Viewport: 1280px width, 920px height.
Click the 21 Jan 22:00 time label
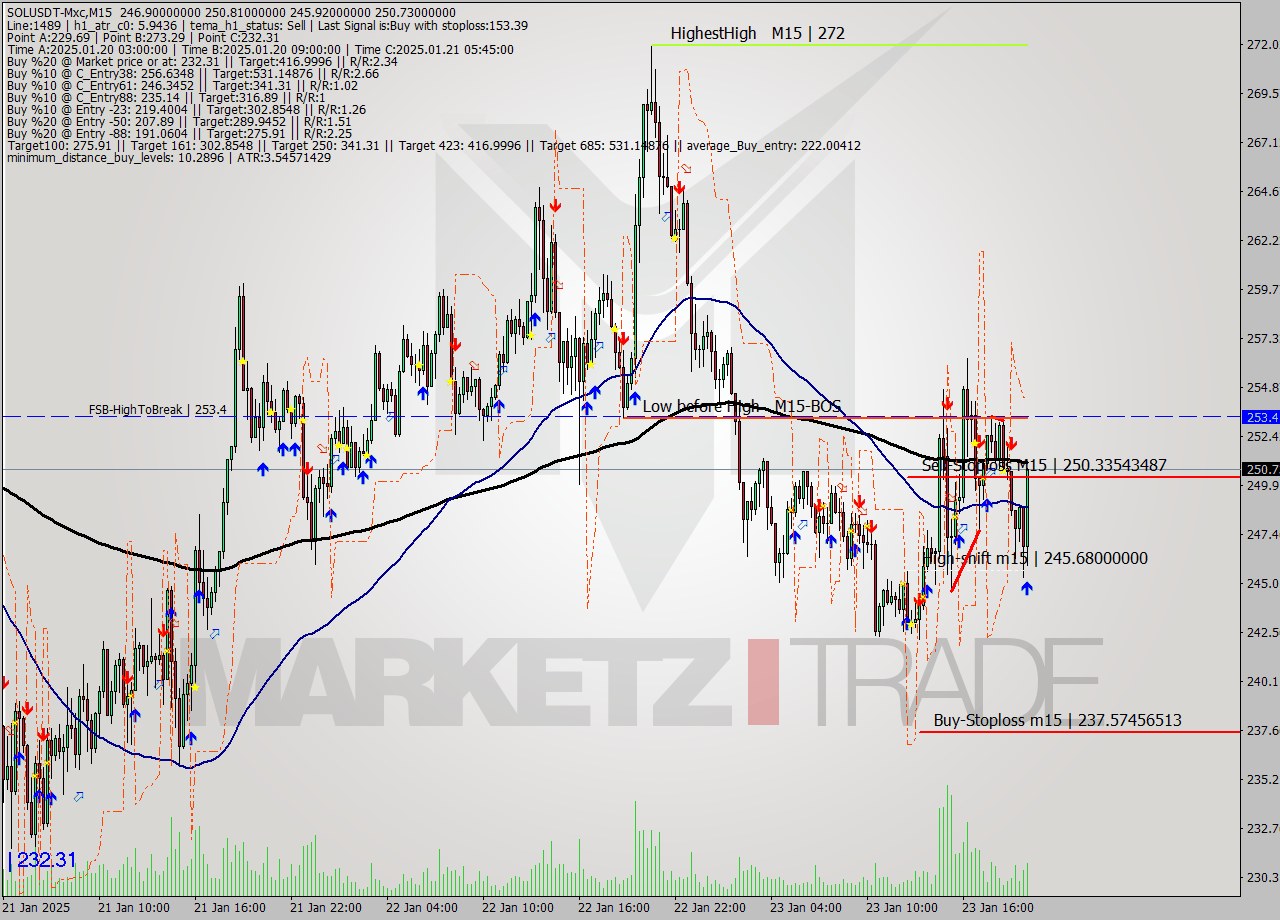point(326,907)
